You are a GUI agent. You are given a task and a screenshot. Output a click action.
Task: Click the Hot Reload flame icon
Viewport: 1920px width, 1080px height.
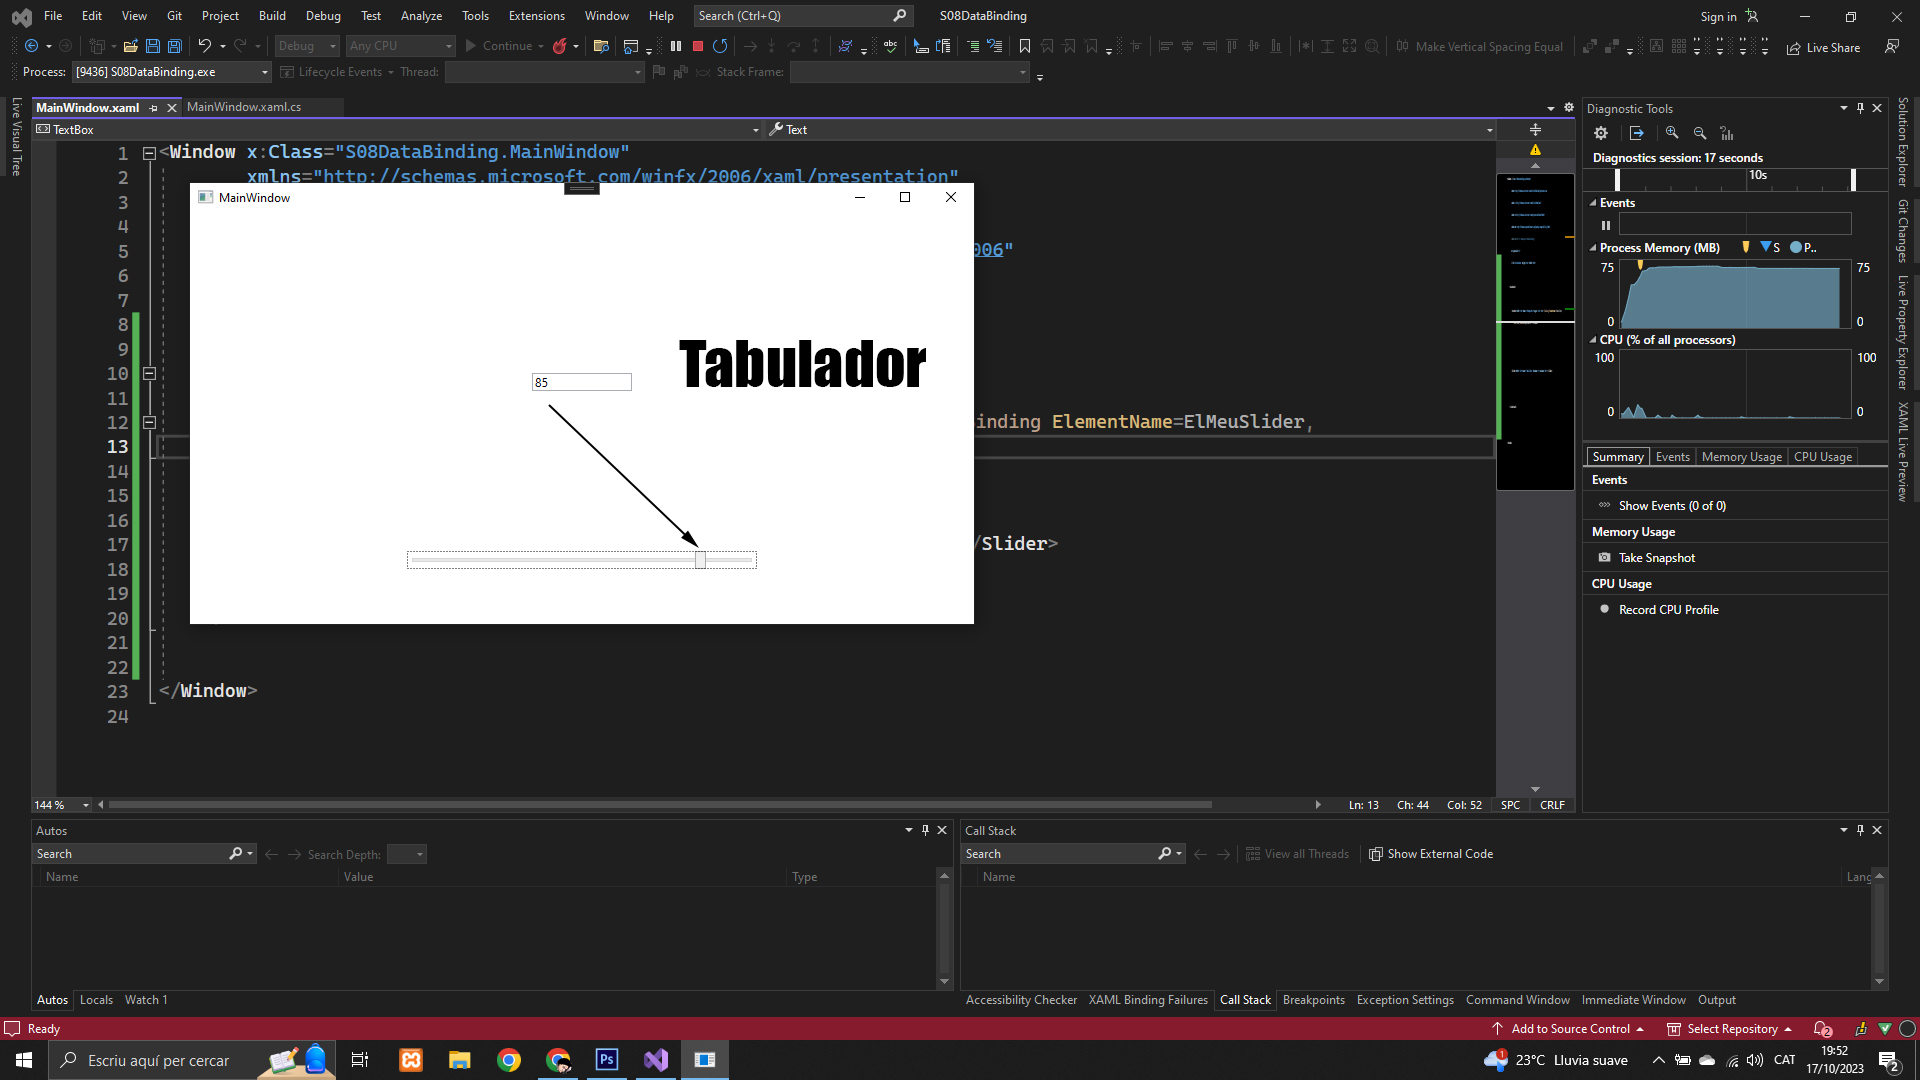pyautogui.click(x=560, y=46)
